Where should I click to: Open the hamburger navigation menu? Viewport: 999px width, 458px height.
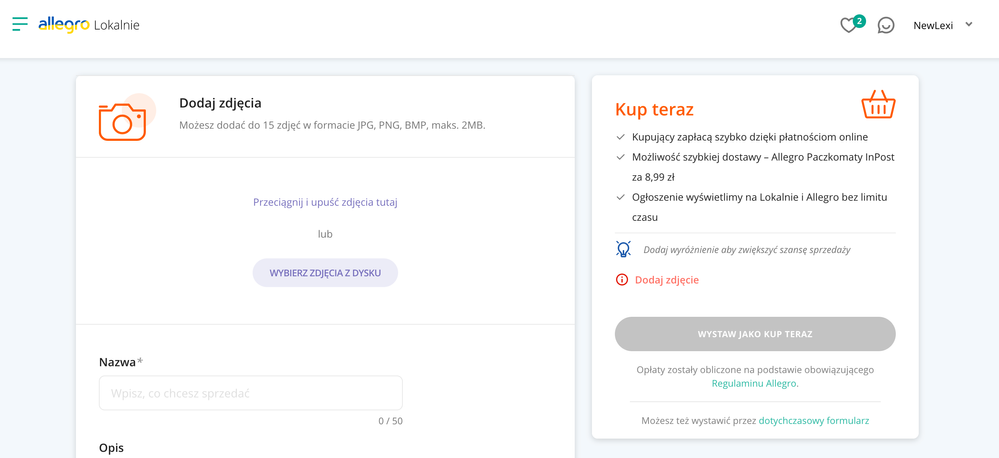coord(20,24)
